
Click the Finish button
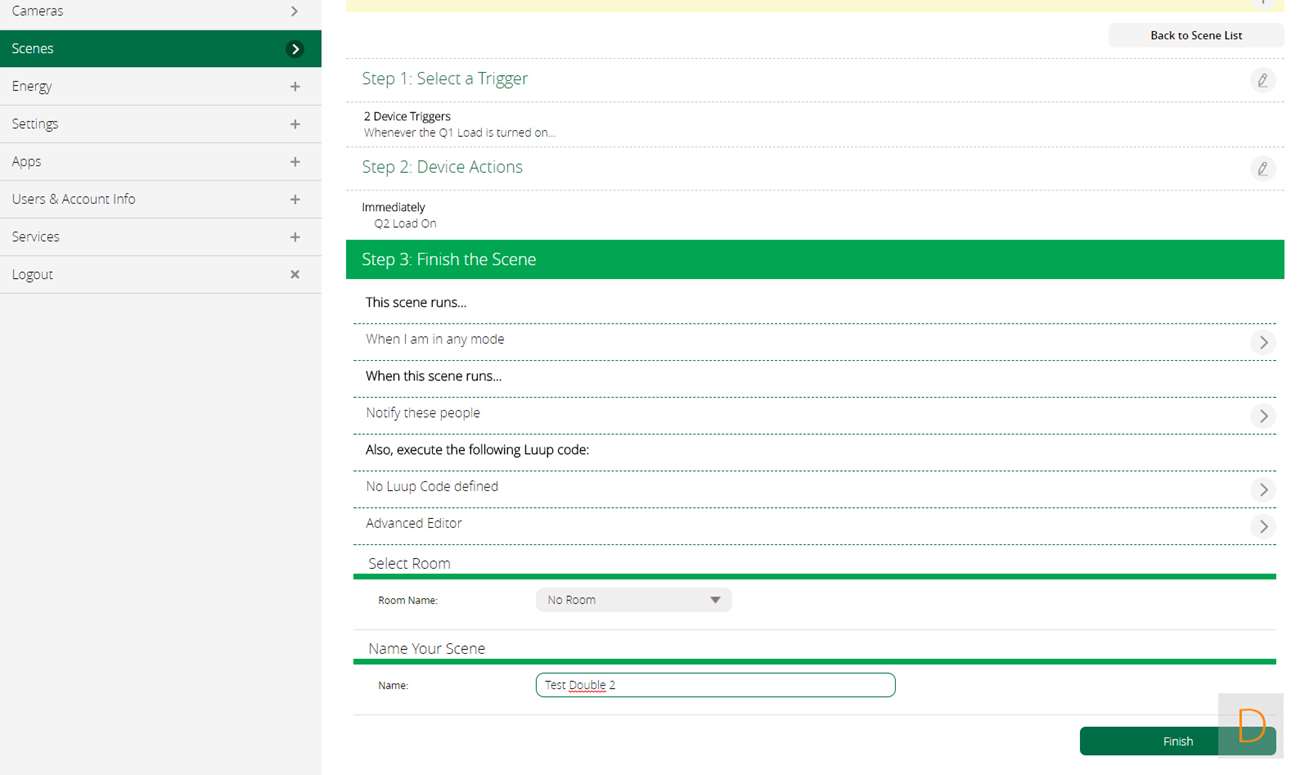click(1177, 741)
